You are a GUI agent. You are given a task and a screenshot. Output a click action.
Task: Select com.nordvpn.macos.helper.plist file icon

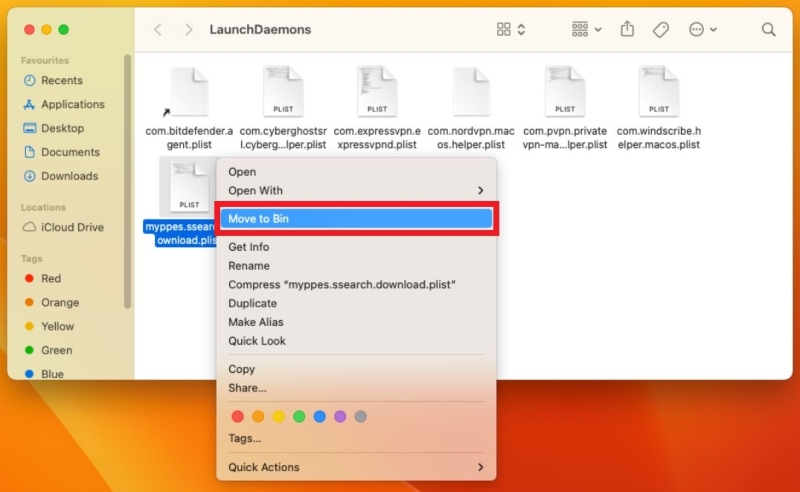[471, 92]
